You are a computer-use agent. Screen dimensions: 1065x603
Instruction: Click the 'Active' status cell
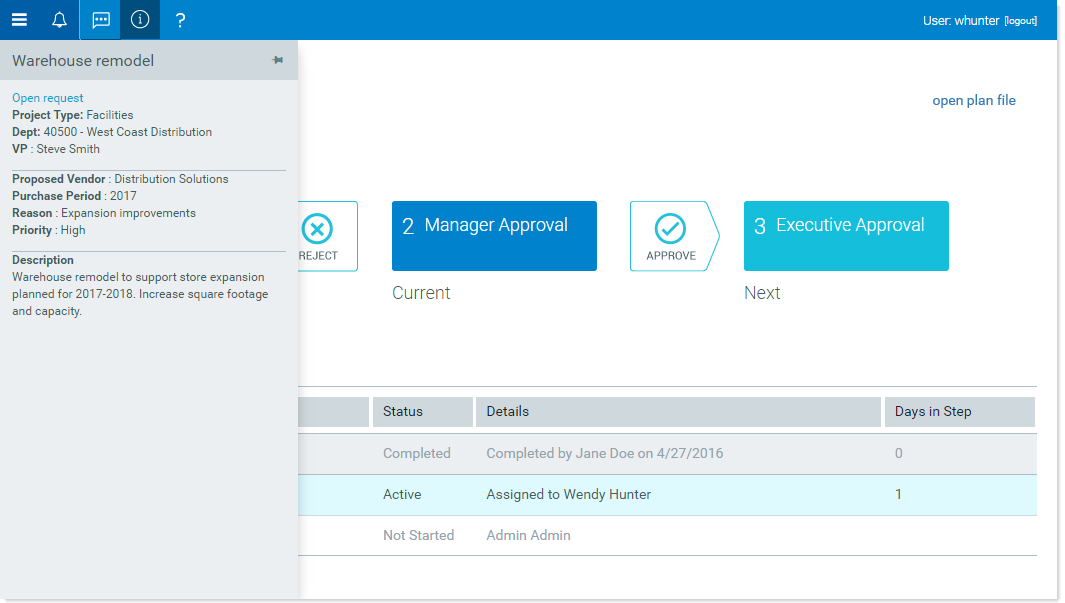coord(402,494)
